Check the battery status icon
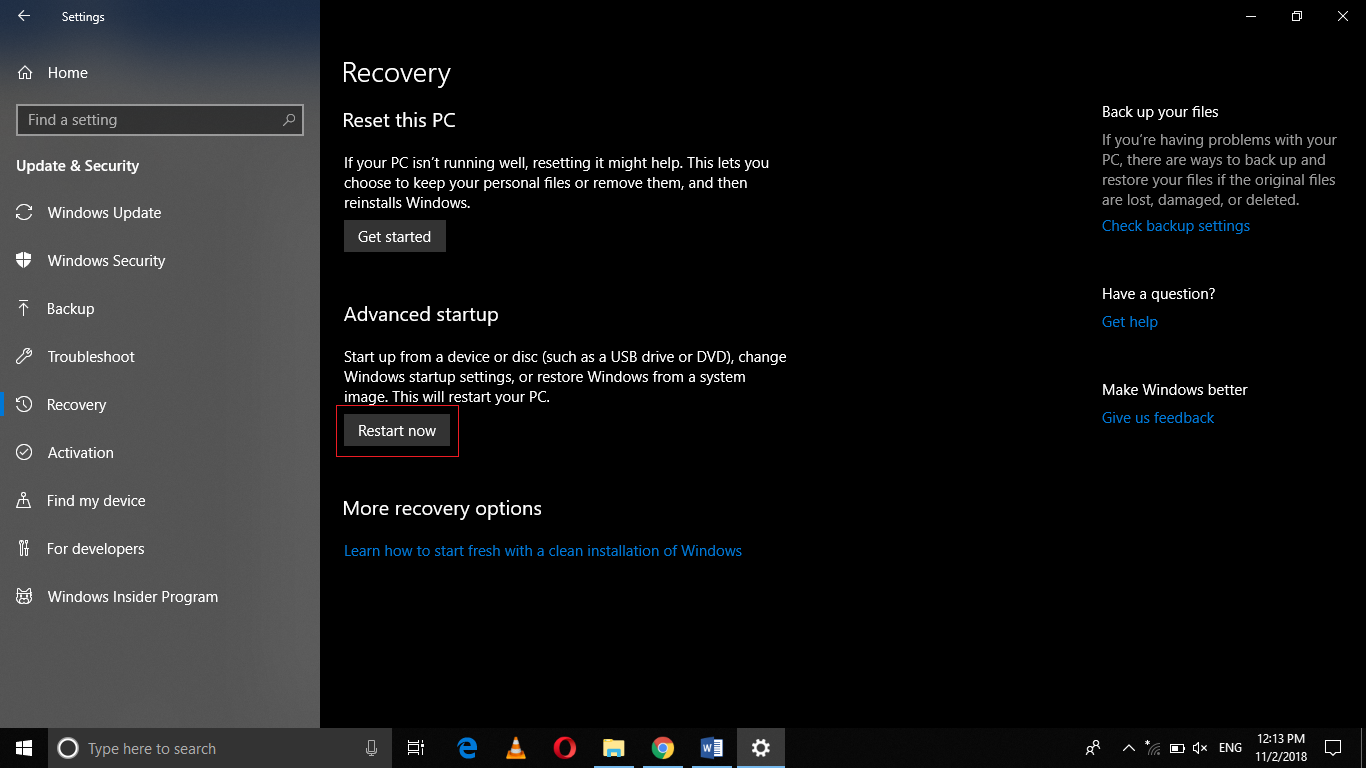Viewport: 1366px width, 768px height. click(x=1177, y=748)
